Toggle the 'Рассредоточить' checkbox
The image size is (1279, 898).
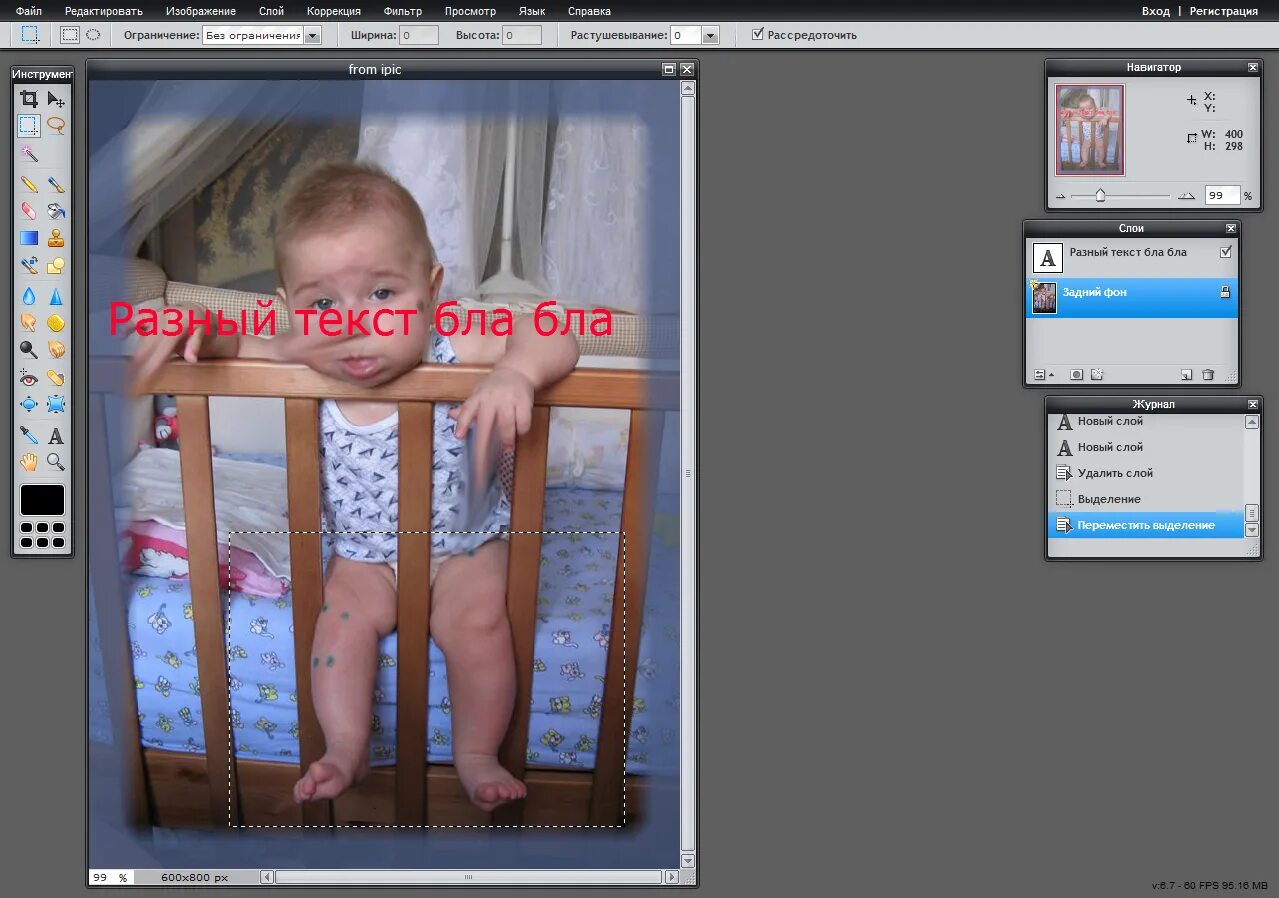click(758, 34)
